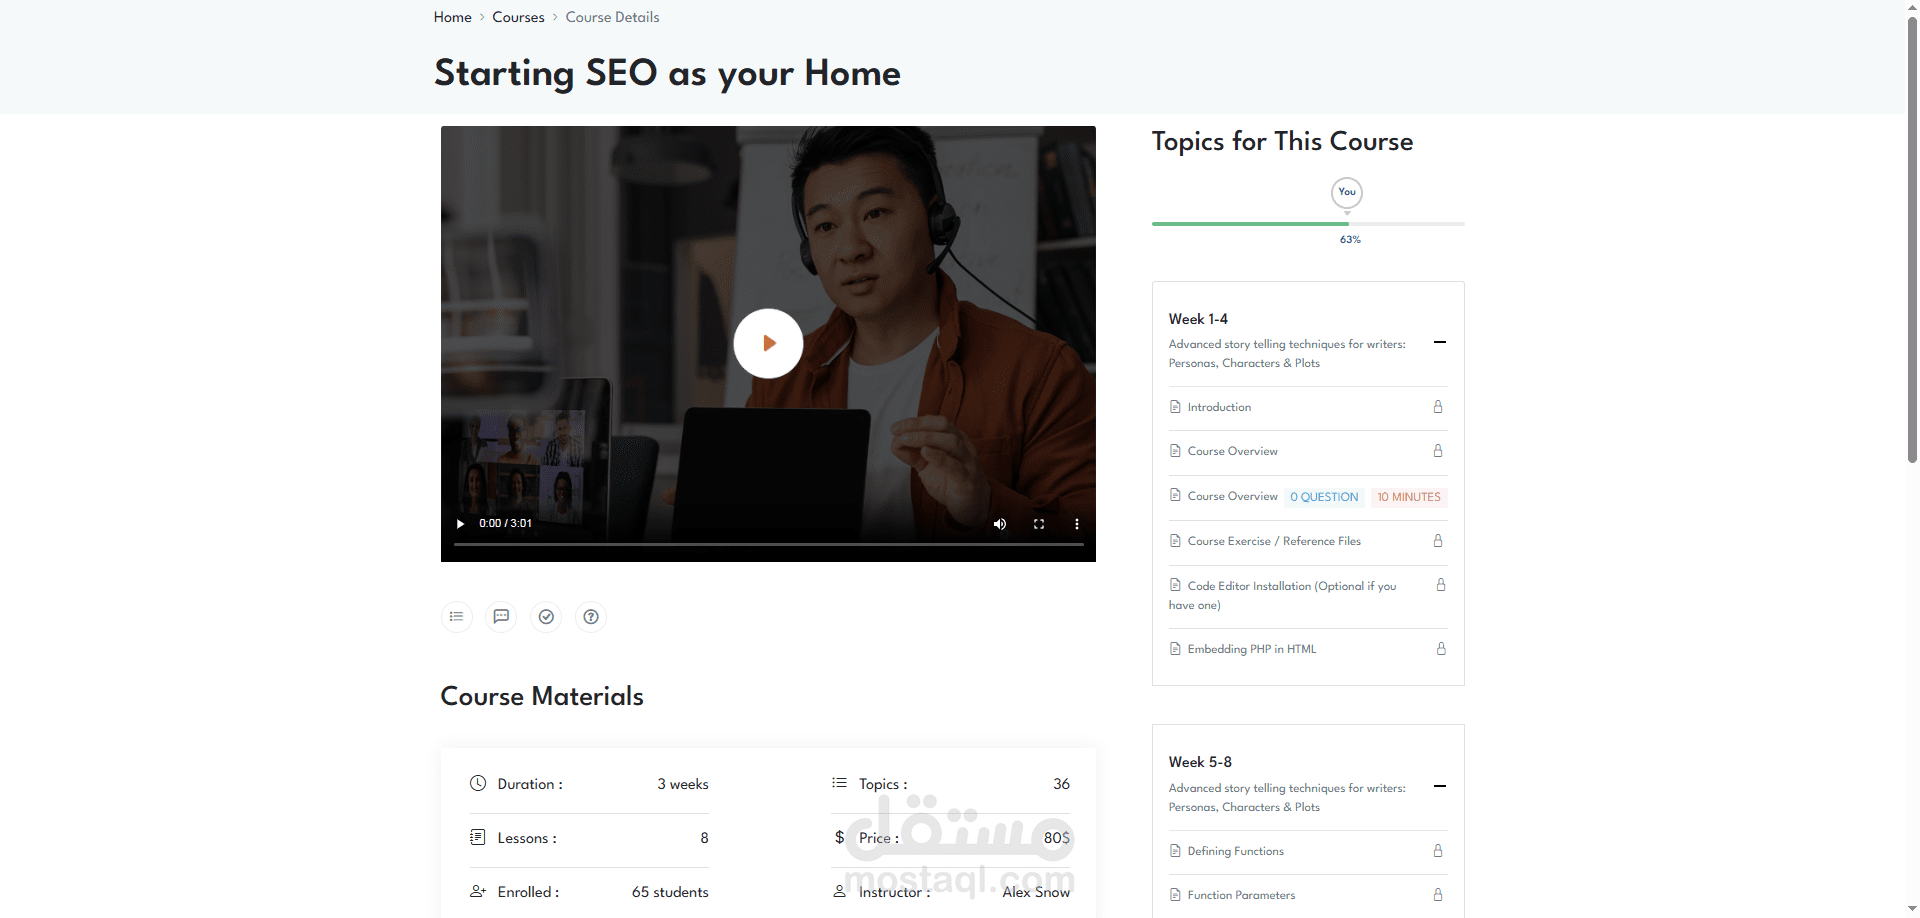Click the Course Materials heading

(542, 696)
